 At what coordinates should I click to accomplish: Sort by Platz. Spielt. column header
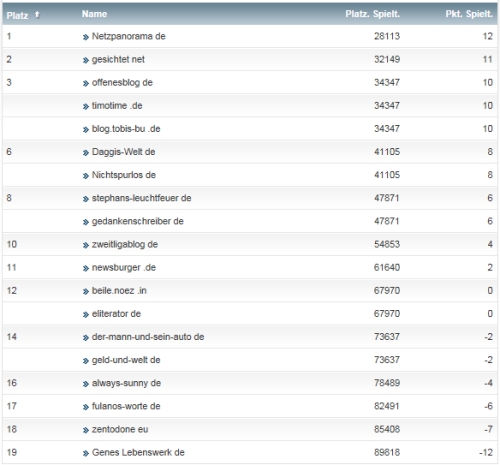click(x=372, y=14)
